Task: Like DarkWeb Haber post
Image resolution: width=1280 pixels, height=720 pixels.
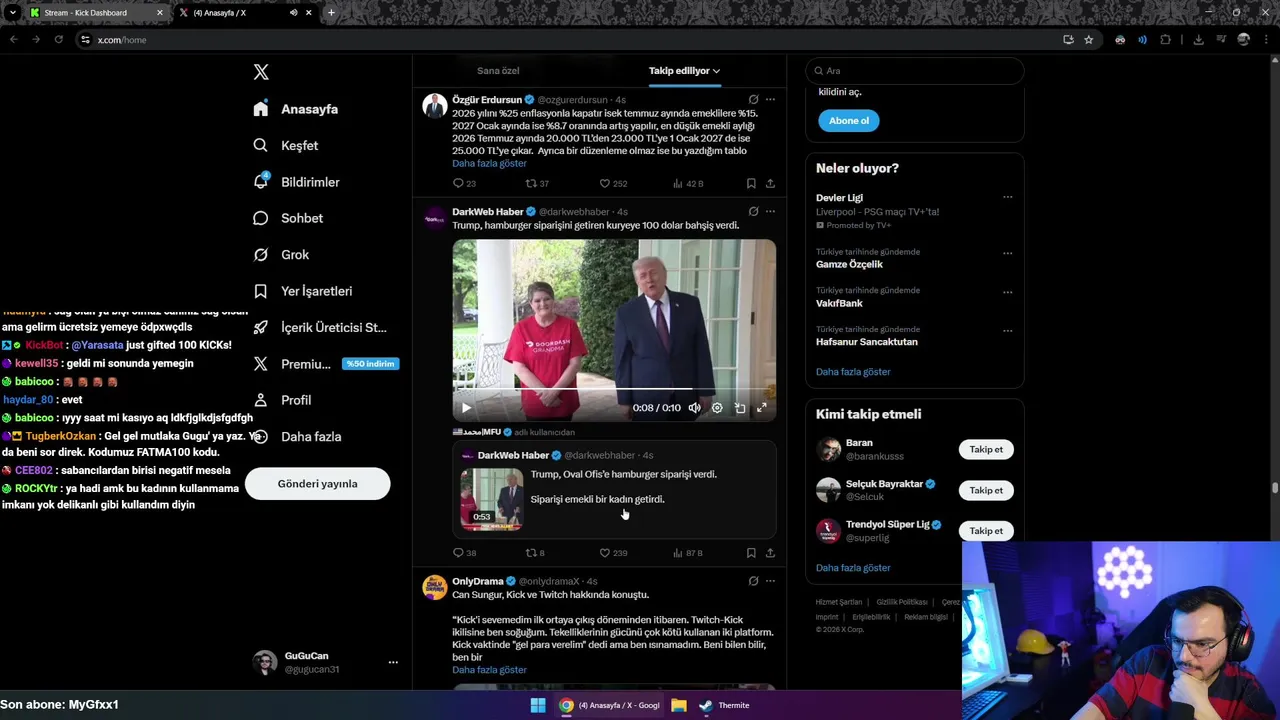Action: pyautogui.click(x=612, y=553)
